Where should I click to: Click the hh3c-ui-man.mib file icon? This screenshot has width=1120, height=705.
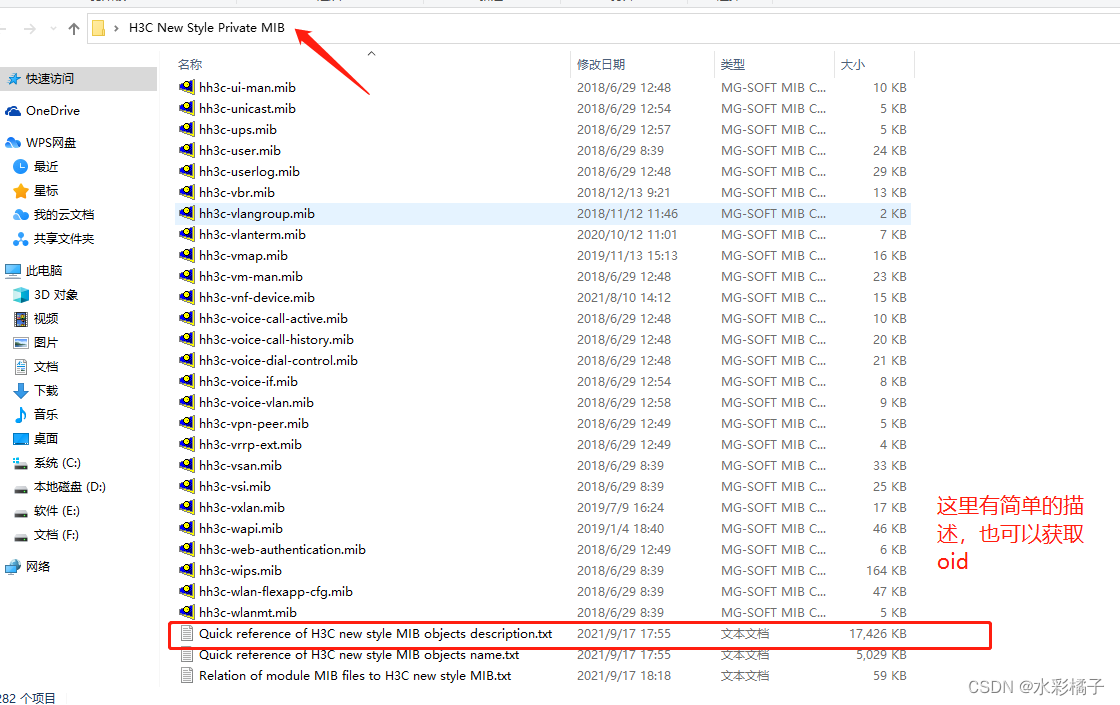coord(186,87)
